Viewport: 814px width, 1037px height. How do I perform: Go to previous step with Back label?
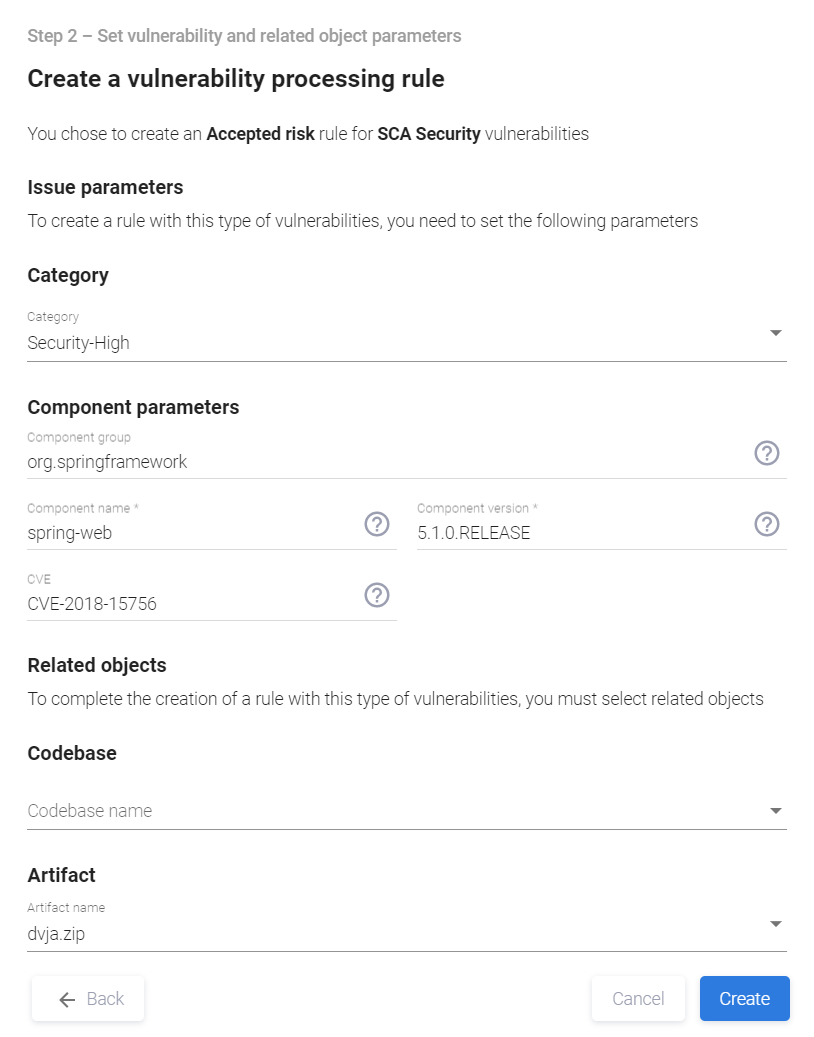coord(105,999)
